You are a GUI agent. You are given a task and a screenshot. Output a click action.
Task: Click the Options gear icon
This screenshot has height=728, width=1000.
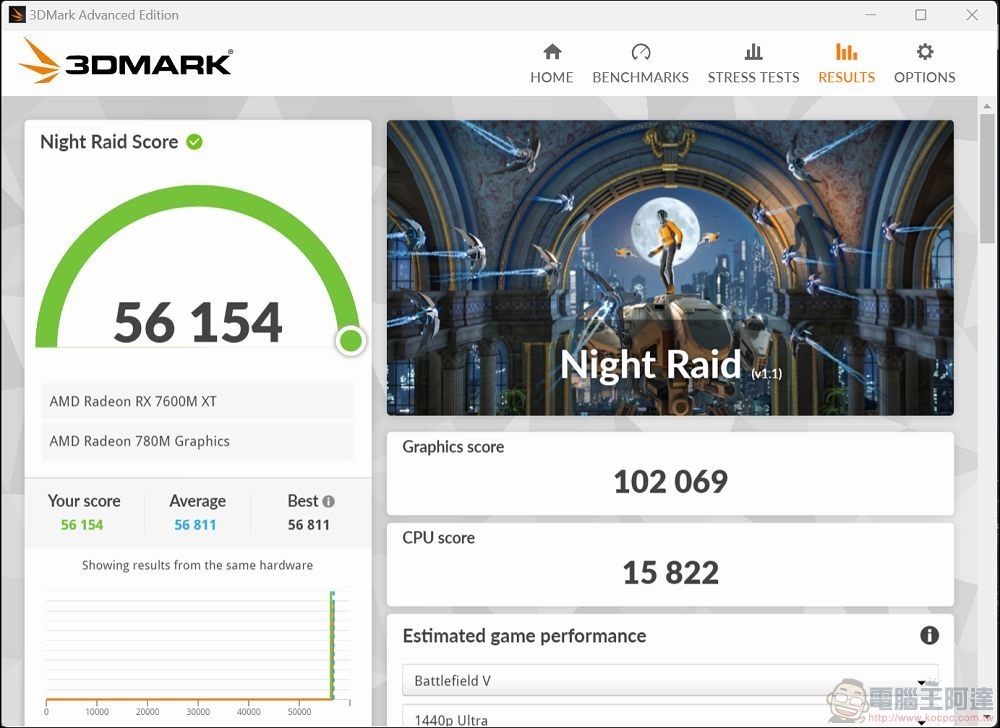[x=925, y=52]
